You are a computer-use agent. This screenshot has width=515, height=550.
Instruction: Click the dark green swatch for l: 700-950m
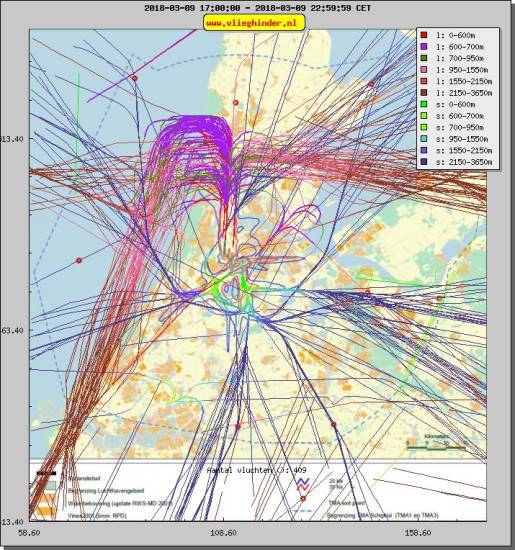[424, 58]
